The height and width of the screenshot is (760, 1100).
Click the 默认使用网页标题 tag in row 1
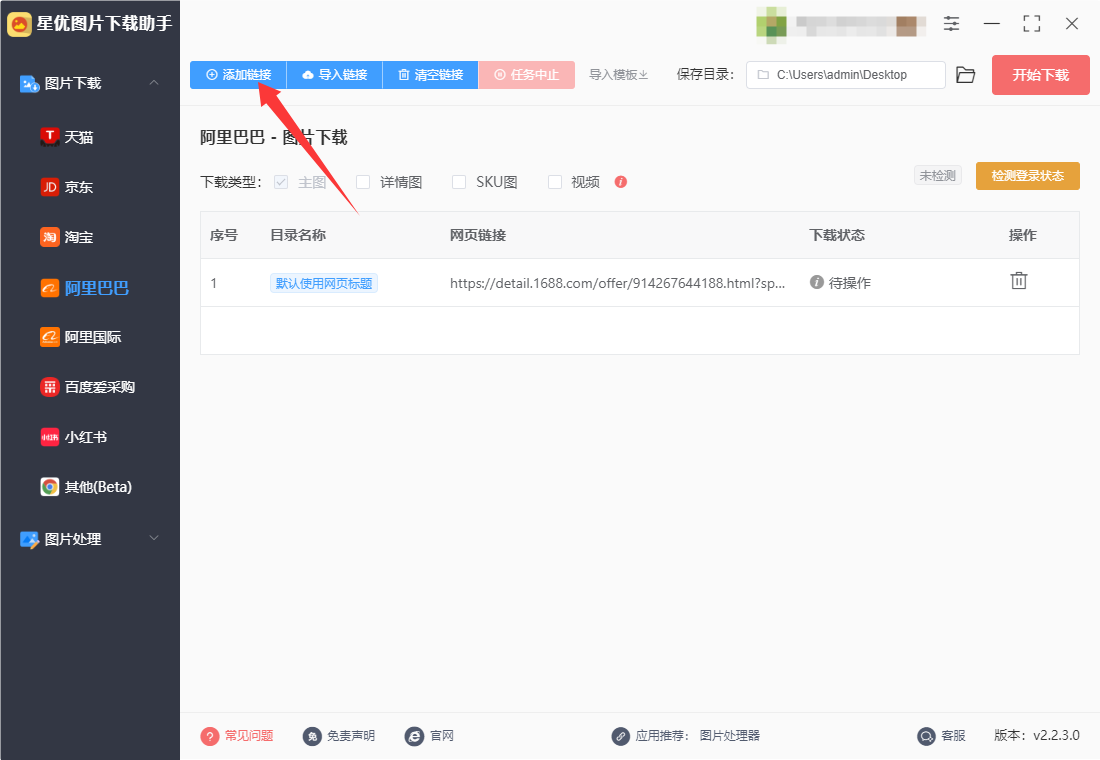[x=324, y=283]
